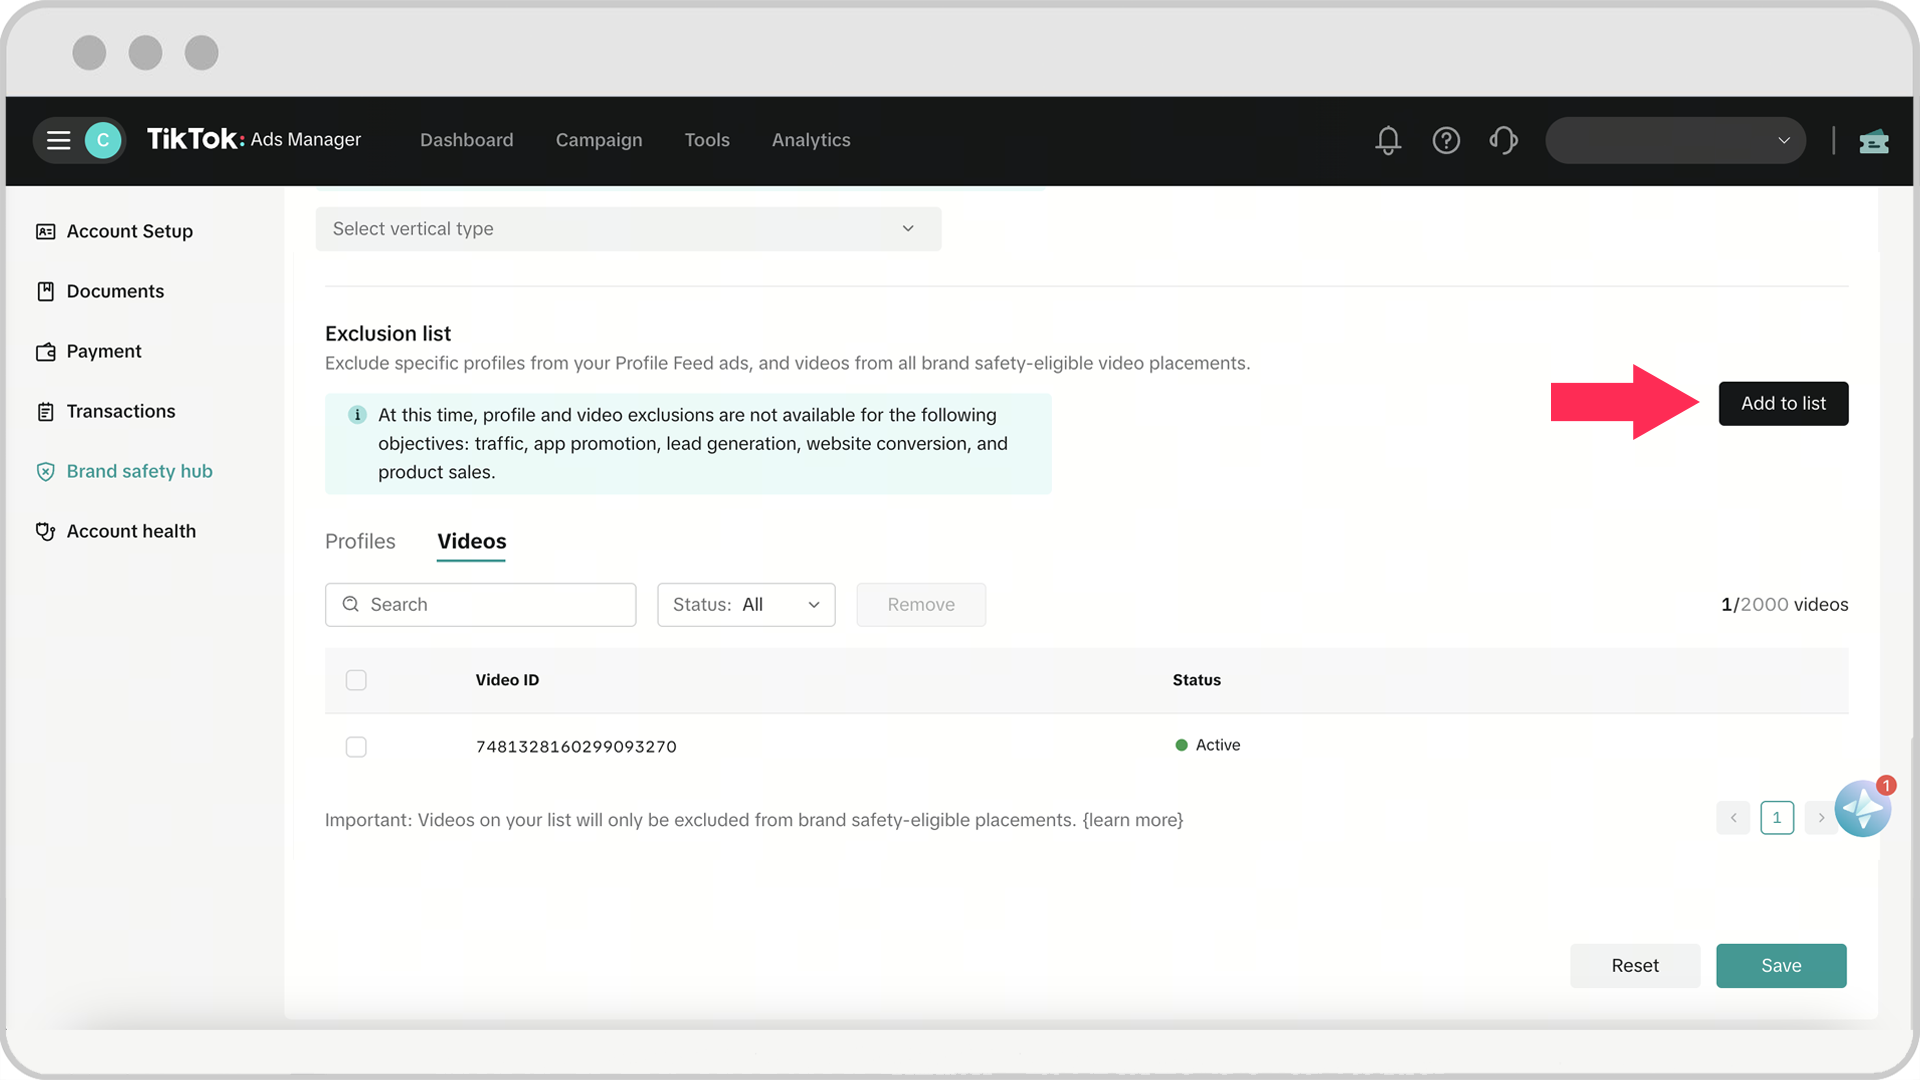Select page 1 in pagination
The image size is (1920, 1080).
tap(1777, 818)
